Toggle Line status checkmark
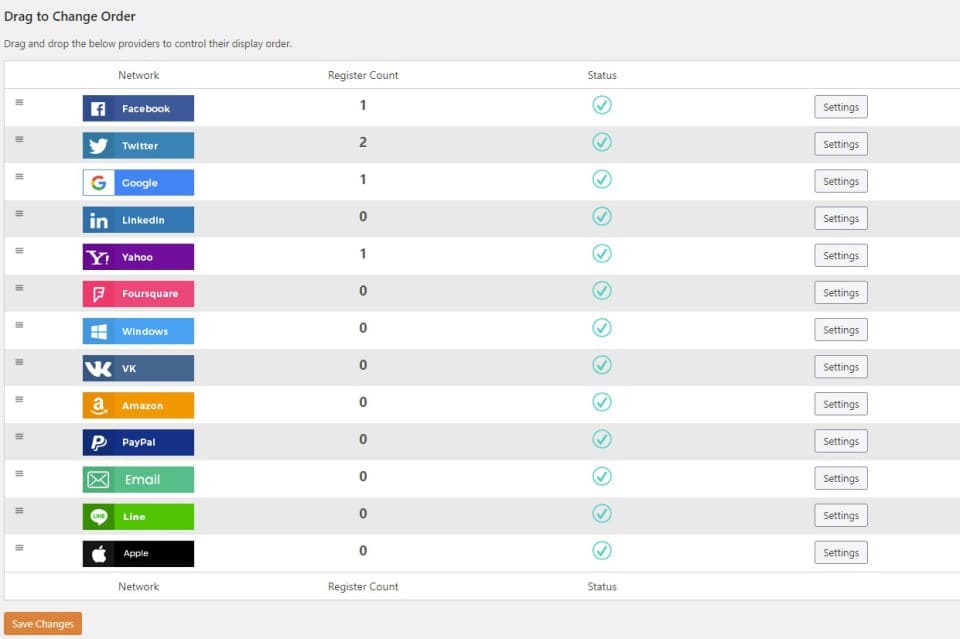 (x=602, y=514)
